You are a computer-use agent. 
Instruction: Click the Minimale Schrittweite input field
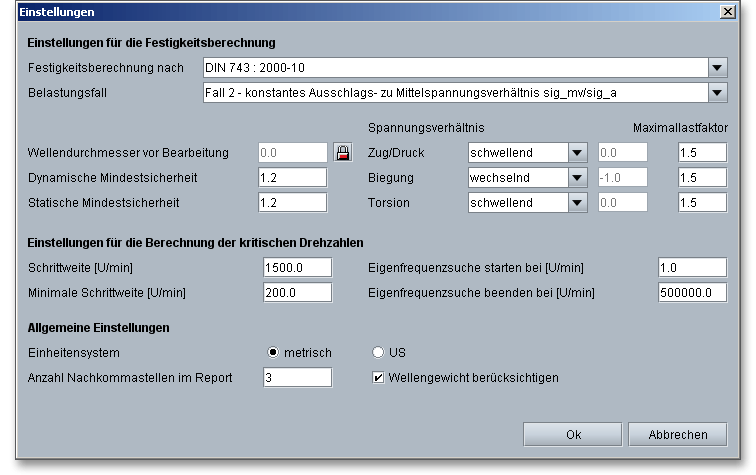click(x=297, y=293)
